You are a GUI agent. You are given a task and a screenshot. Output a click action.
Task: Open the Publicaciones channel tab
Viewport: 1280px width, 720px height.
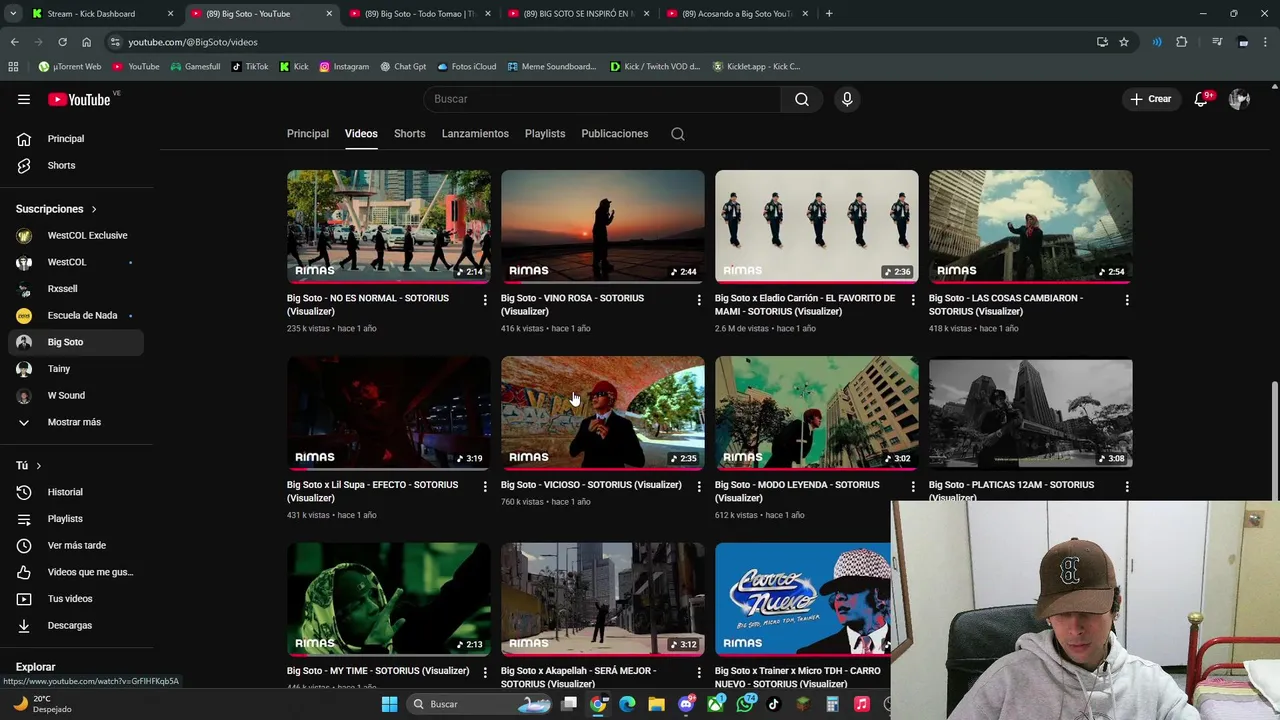pos(615,134)
